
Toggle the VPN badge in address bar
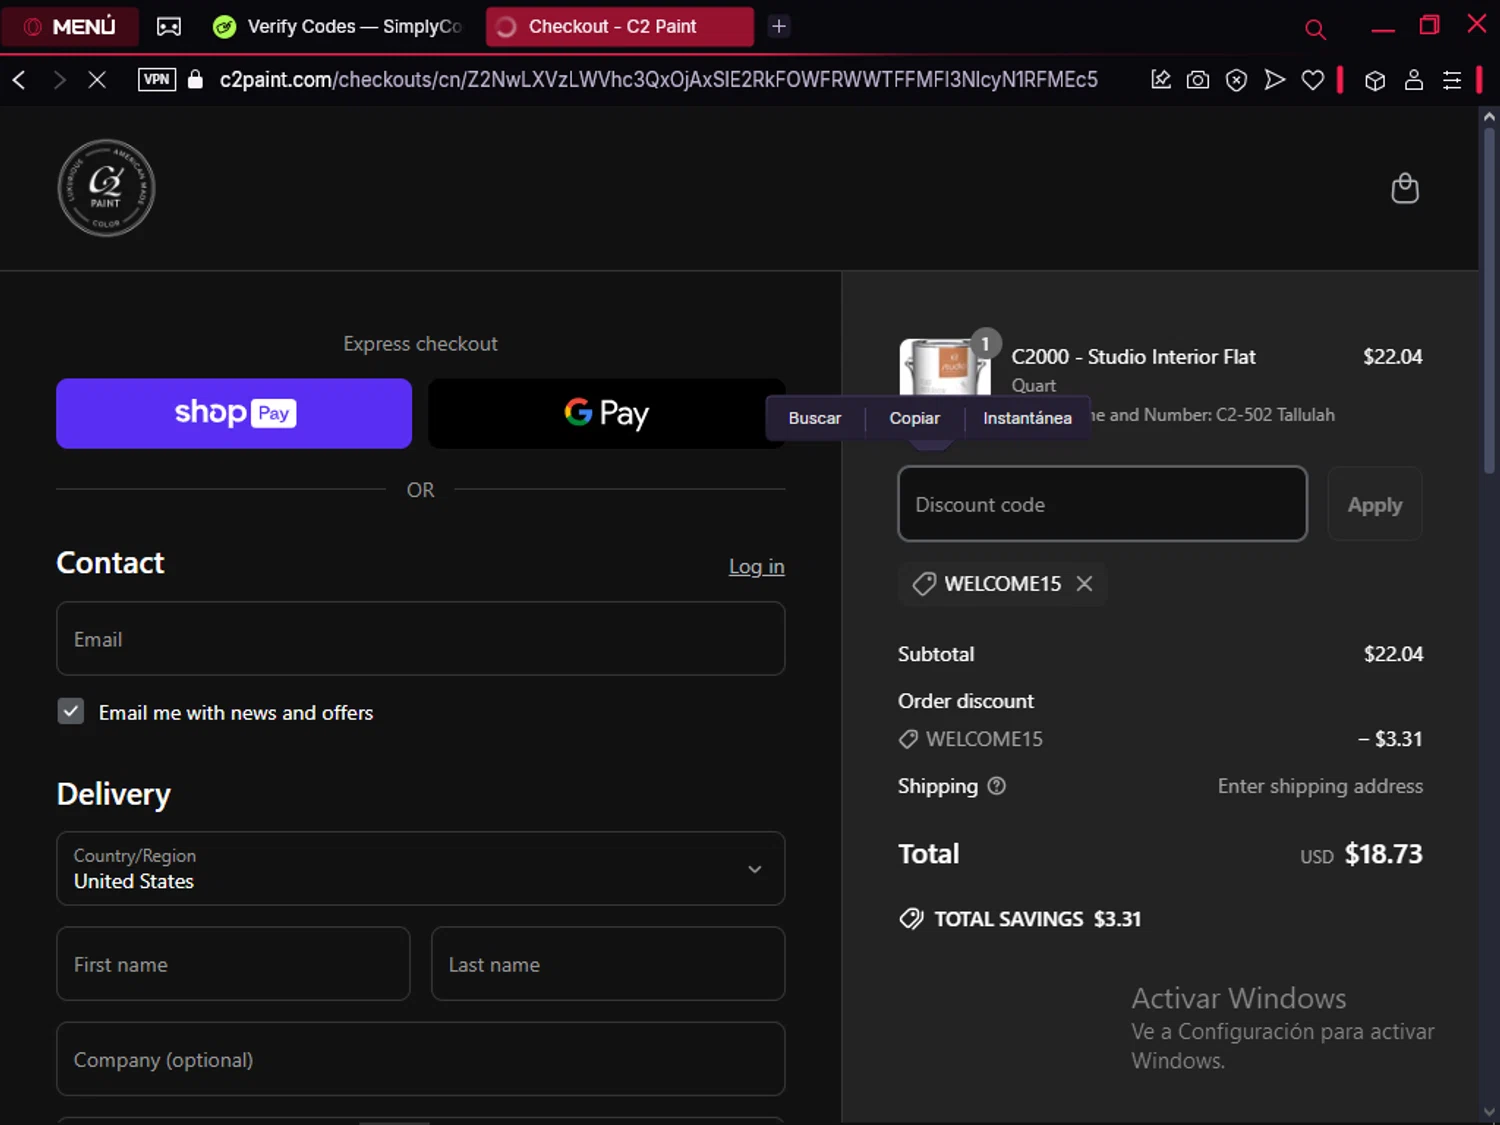coord(157,80)
